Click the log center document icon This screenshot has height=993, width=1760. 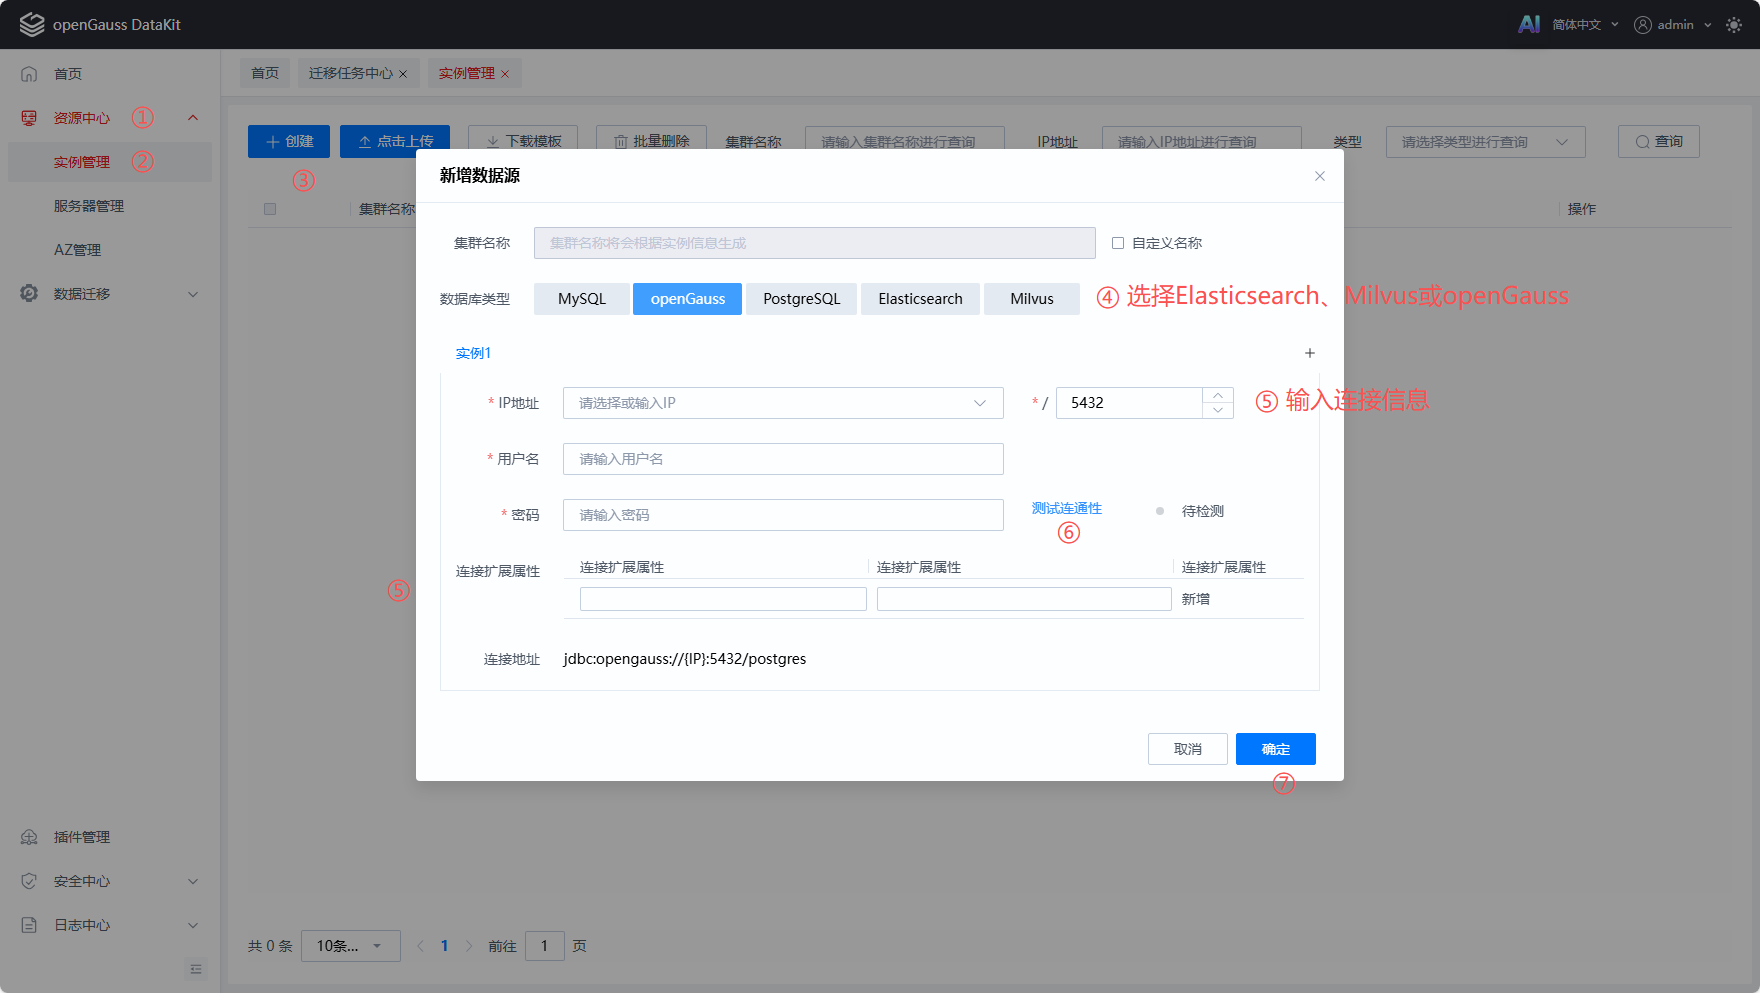29,925
